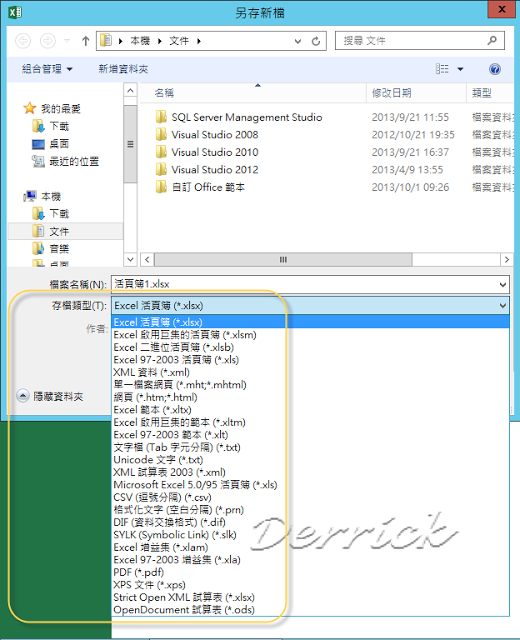The height and width of the screenshot is (640, 520).
Task: Go up one folder level
Action: click(85, 41)
